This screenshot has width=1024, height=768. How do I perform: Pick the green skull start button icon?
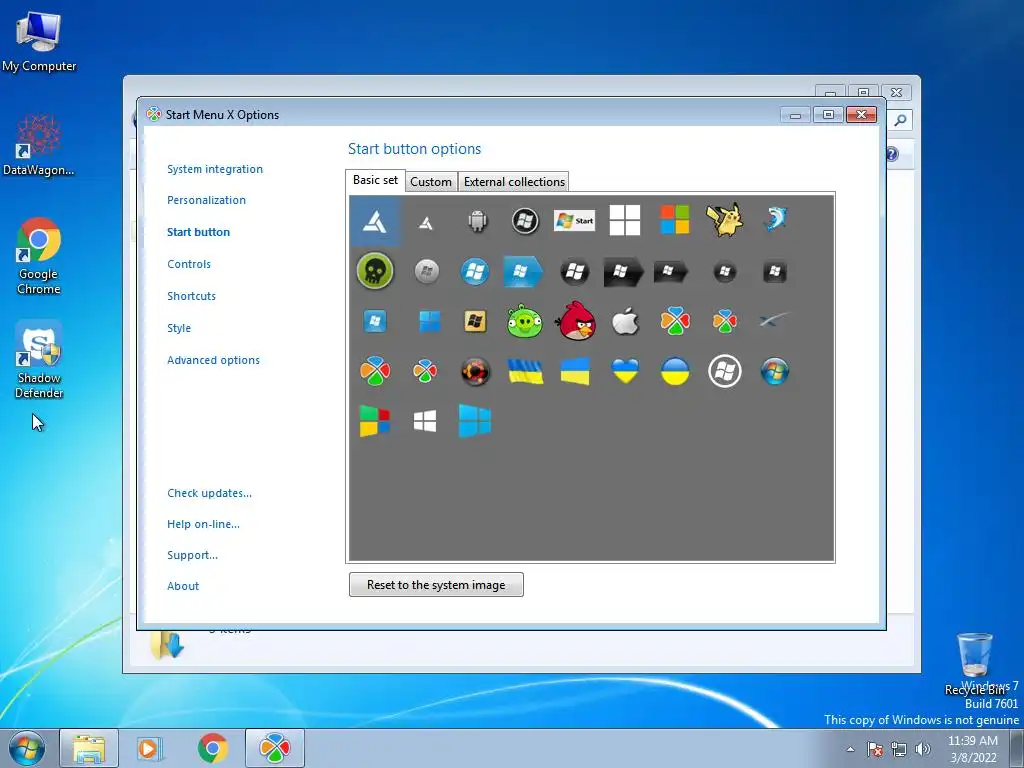click(375, 270)
